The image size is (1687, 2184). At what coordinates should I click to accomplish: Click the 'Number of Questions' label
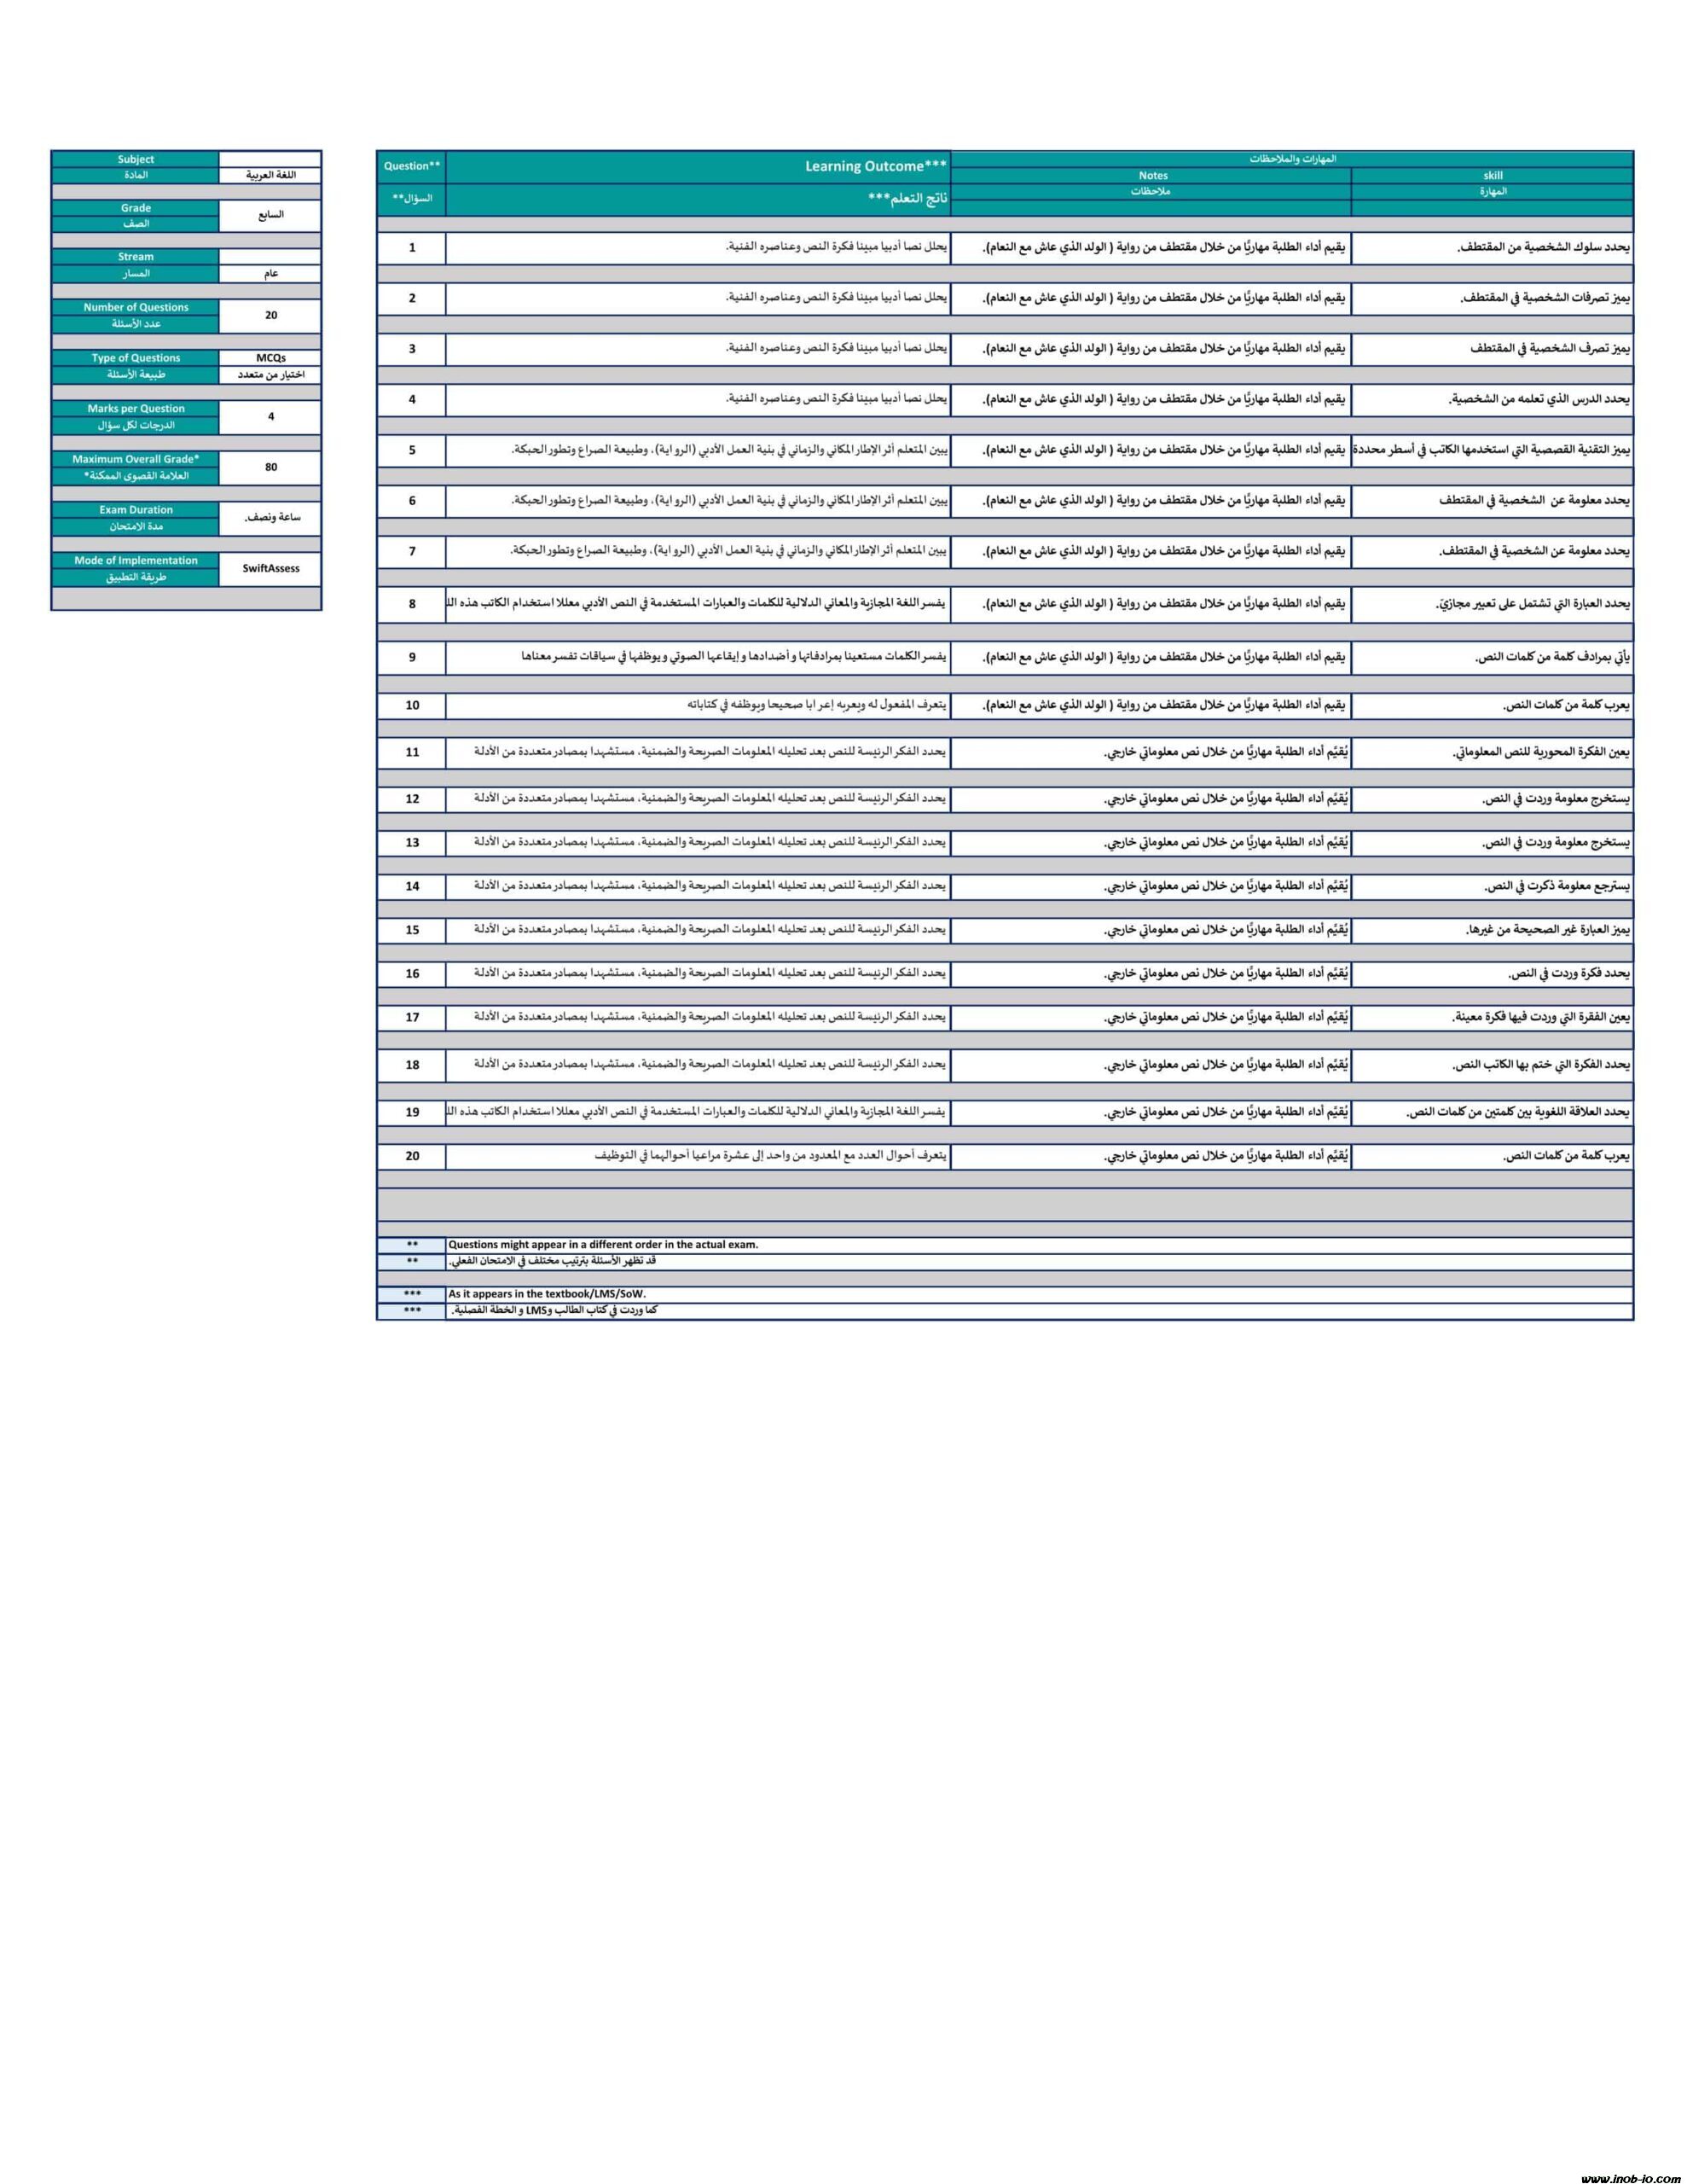pos(136,307)
